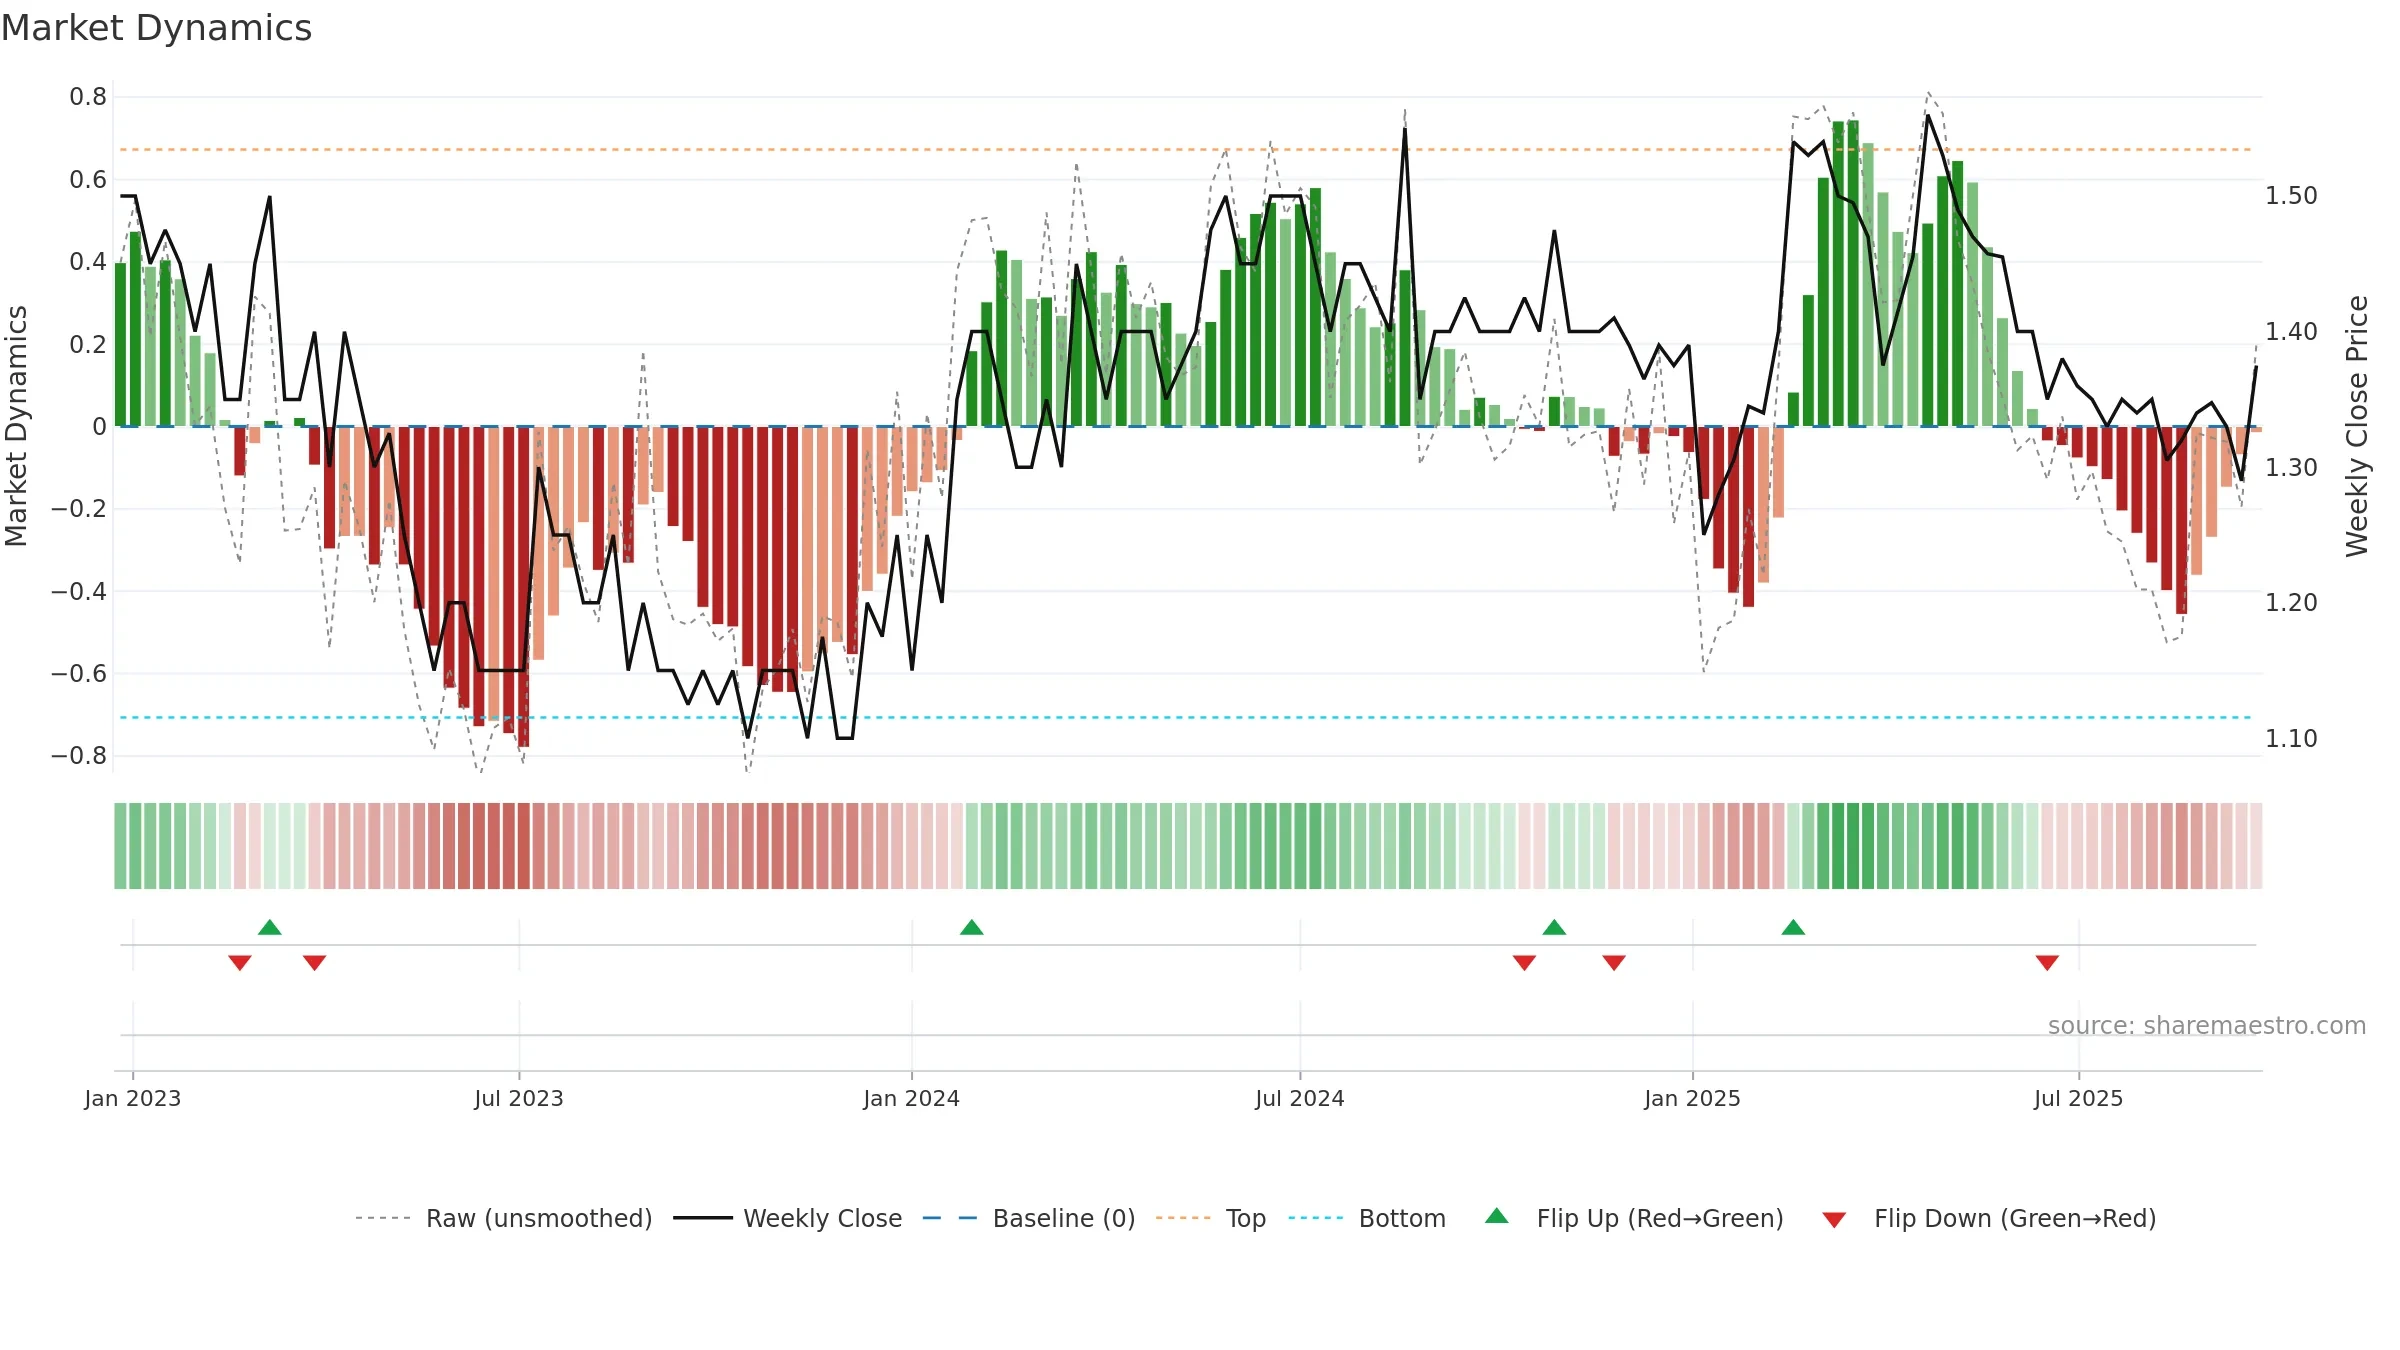
Task: Toggle the Top legend entry
Action: pyautogui.click(x=1211, y=1218)
